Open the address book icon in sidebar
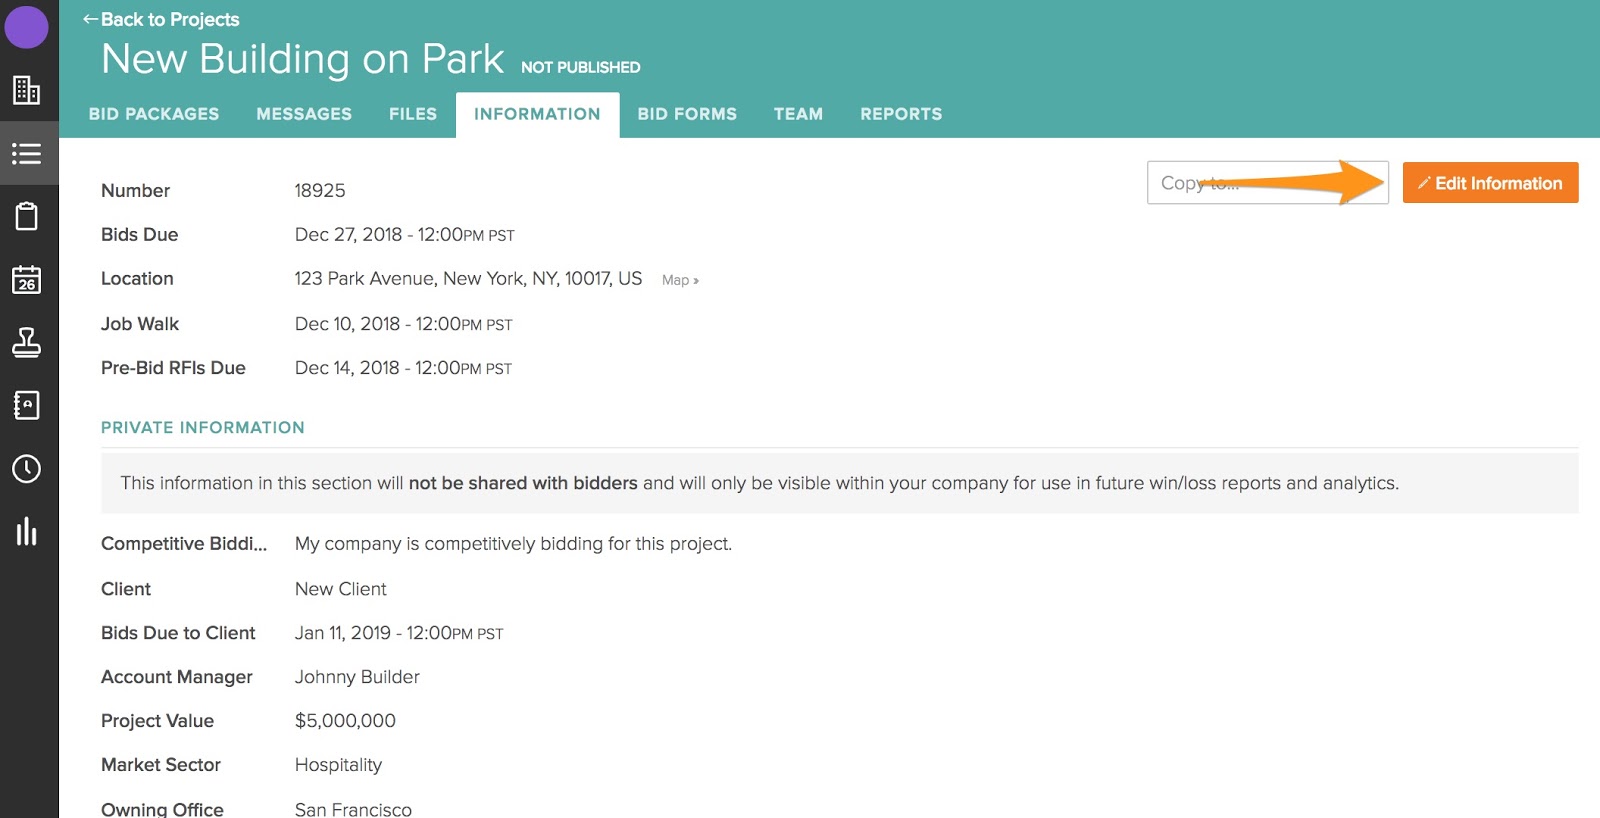This screenshot has height=818, width=1600. 27,405
